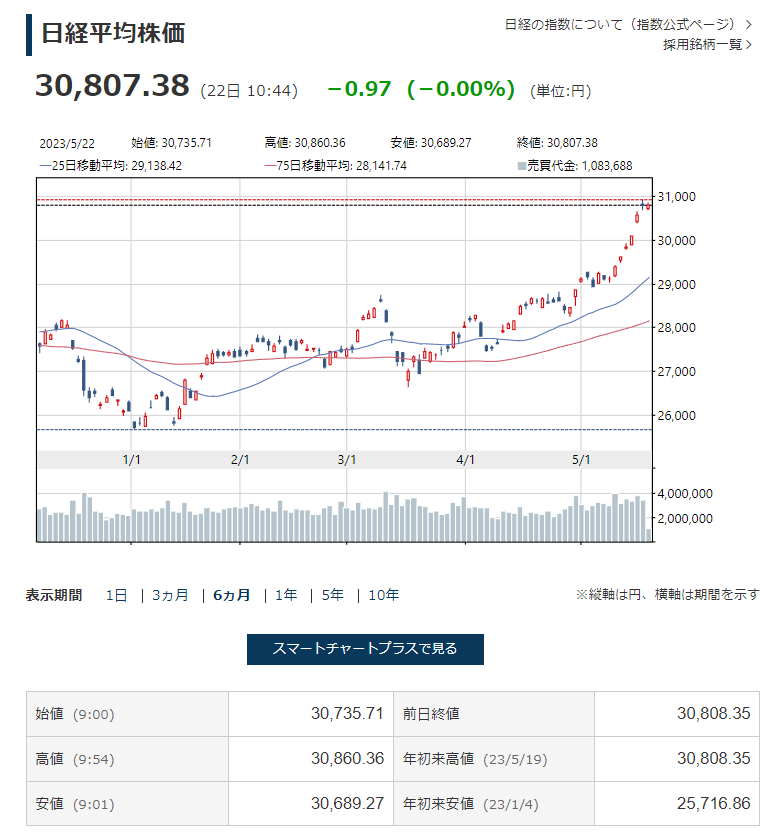Screen dimensions: 765x833
Task: Click the 安値 (9:01) table cell
Action: pyautogui.click(x=128, y=803)
